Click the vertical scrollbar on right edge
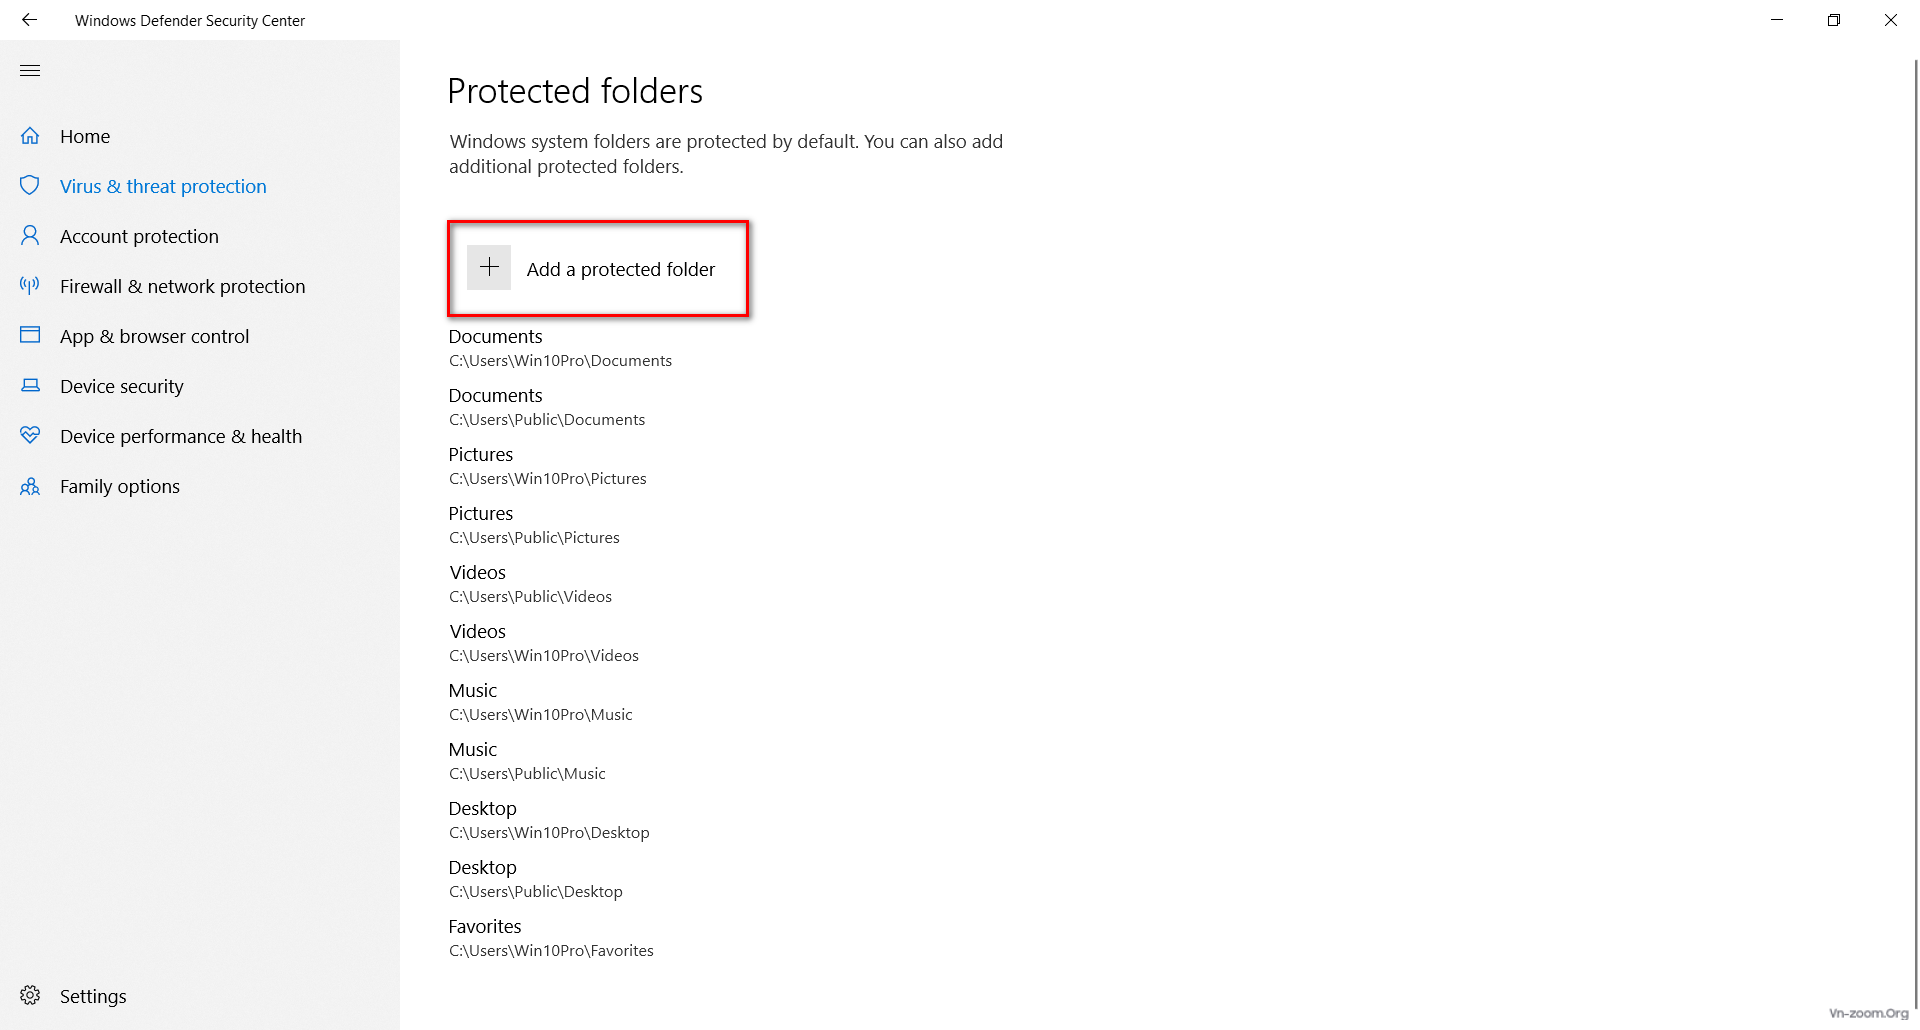Image resolution: width=1920 pixels, height=1030 pixels. [x=1914, y=500]
